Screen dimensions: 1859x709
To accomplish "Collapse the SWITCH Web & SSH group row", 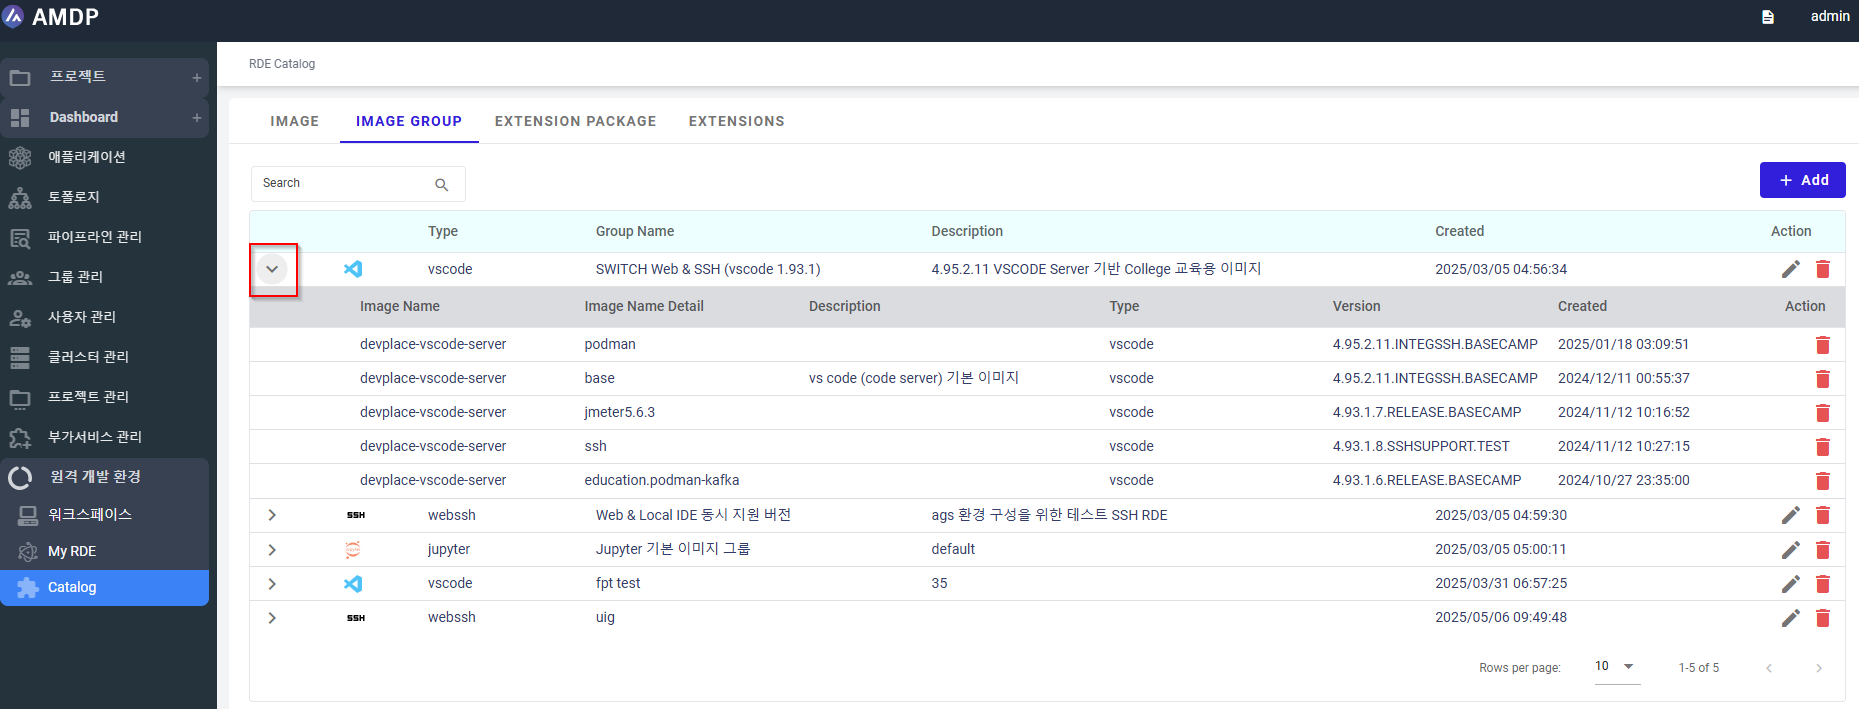I will click(272, 269).
